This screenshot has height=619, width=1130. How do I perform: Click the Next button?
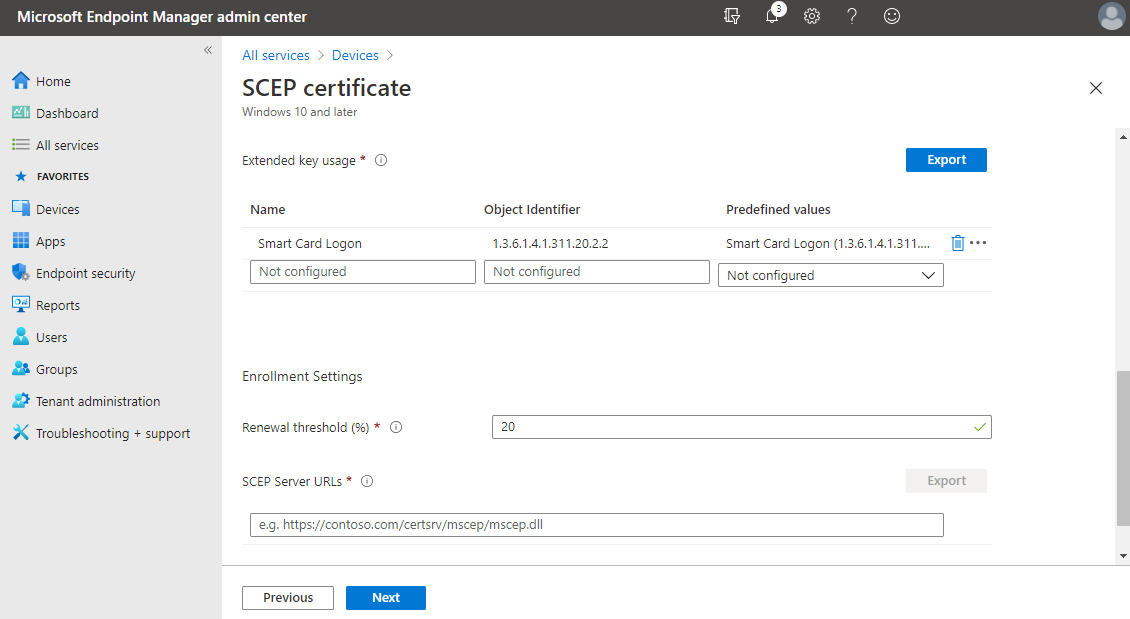[x=385, y=597]
